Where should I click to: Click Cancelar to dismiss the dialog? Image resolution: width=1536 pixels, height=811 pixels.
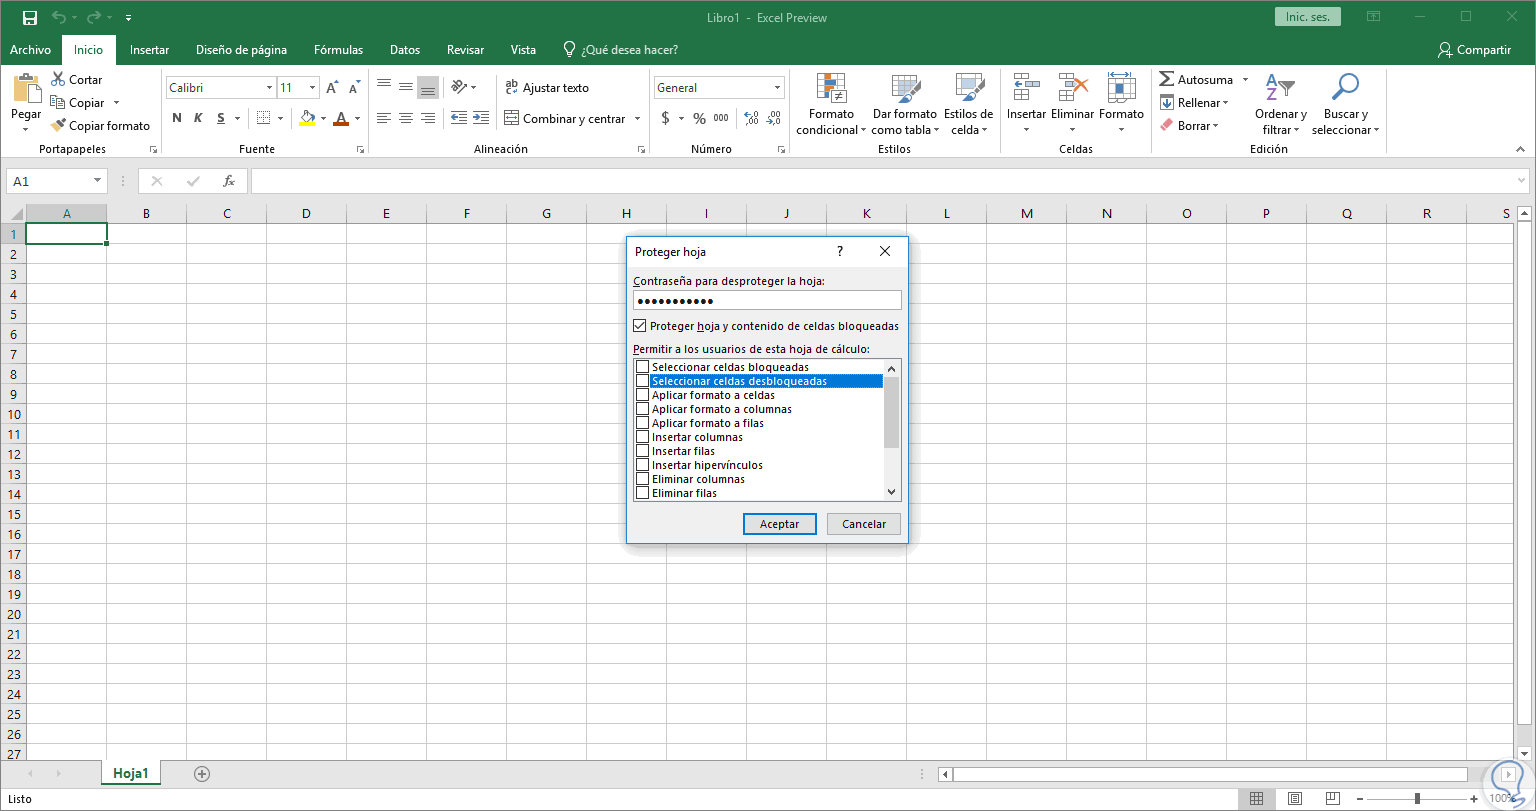[x=864, y=524]
